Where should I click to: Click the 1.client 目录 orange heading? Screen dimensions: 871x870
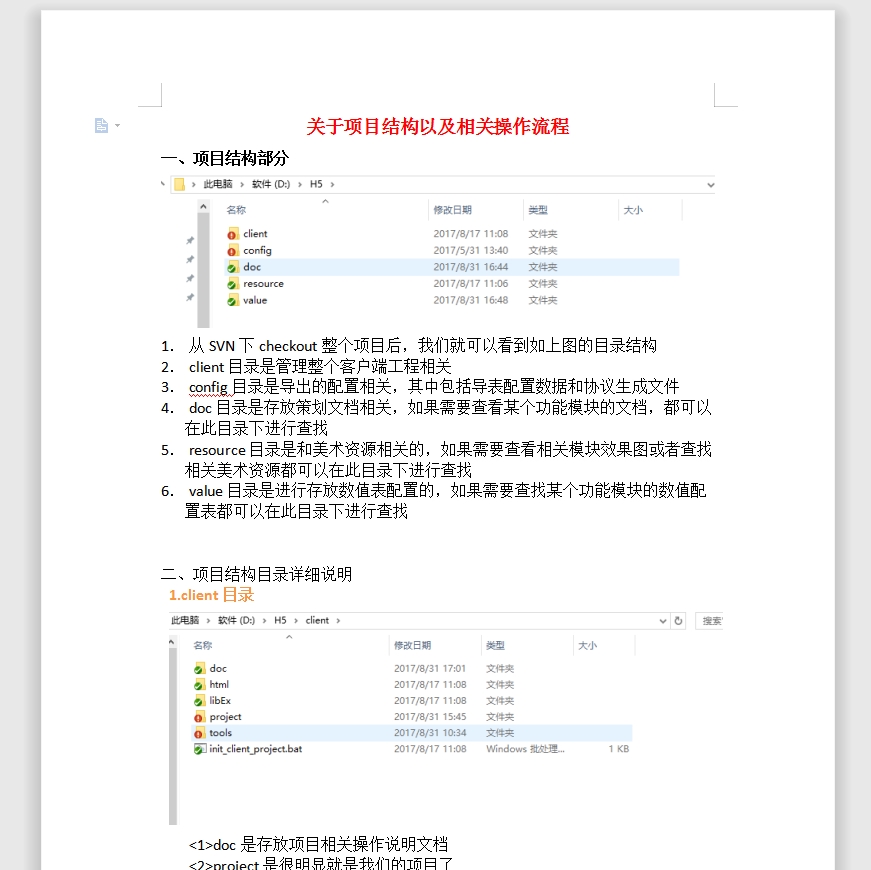point(211,595)
